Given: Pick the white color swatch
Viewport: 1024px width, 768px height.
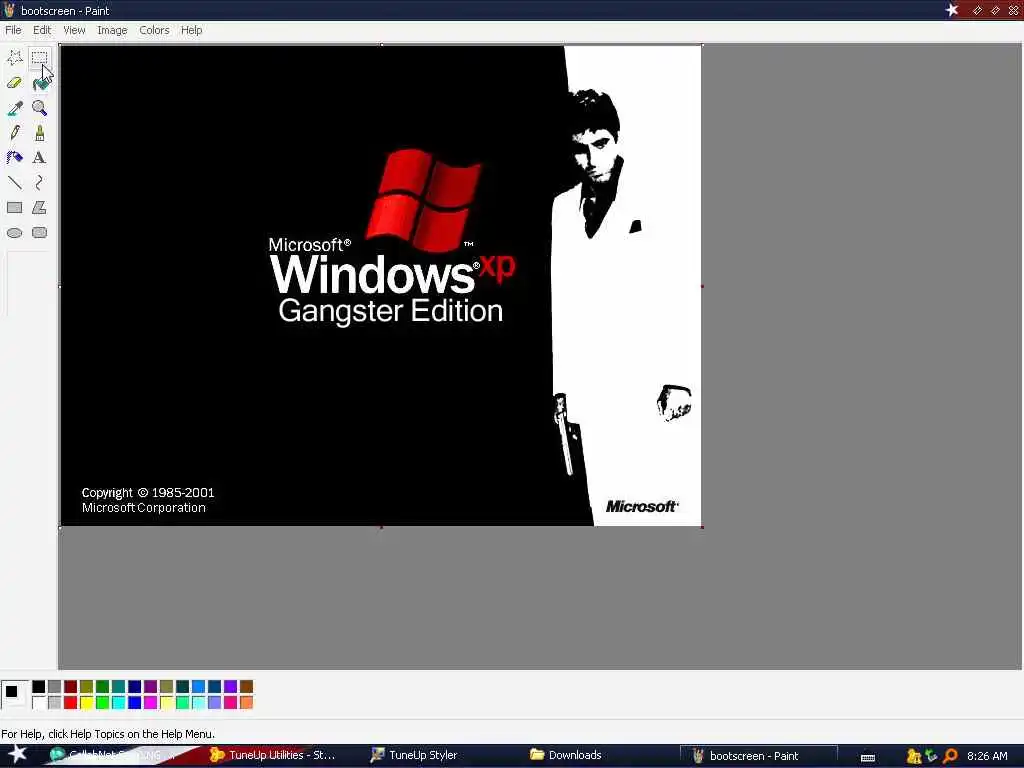Looking at the screenshot, I should 39,703.
